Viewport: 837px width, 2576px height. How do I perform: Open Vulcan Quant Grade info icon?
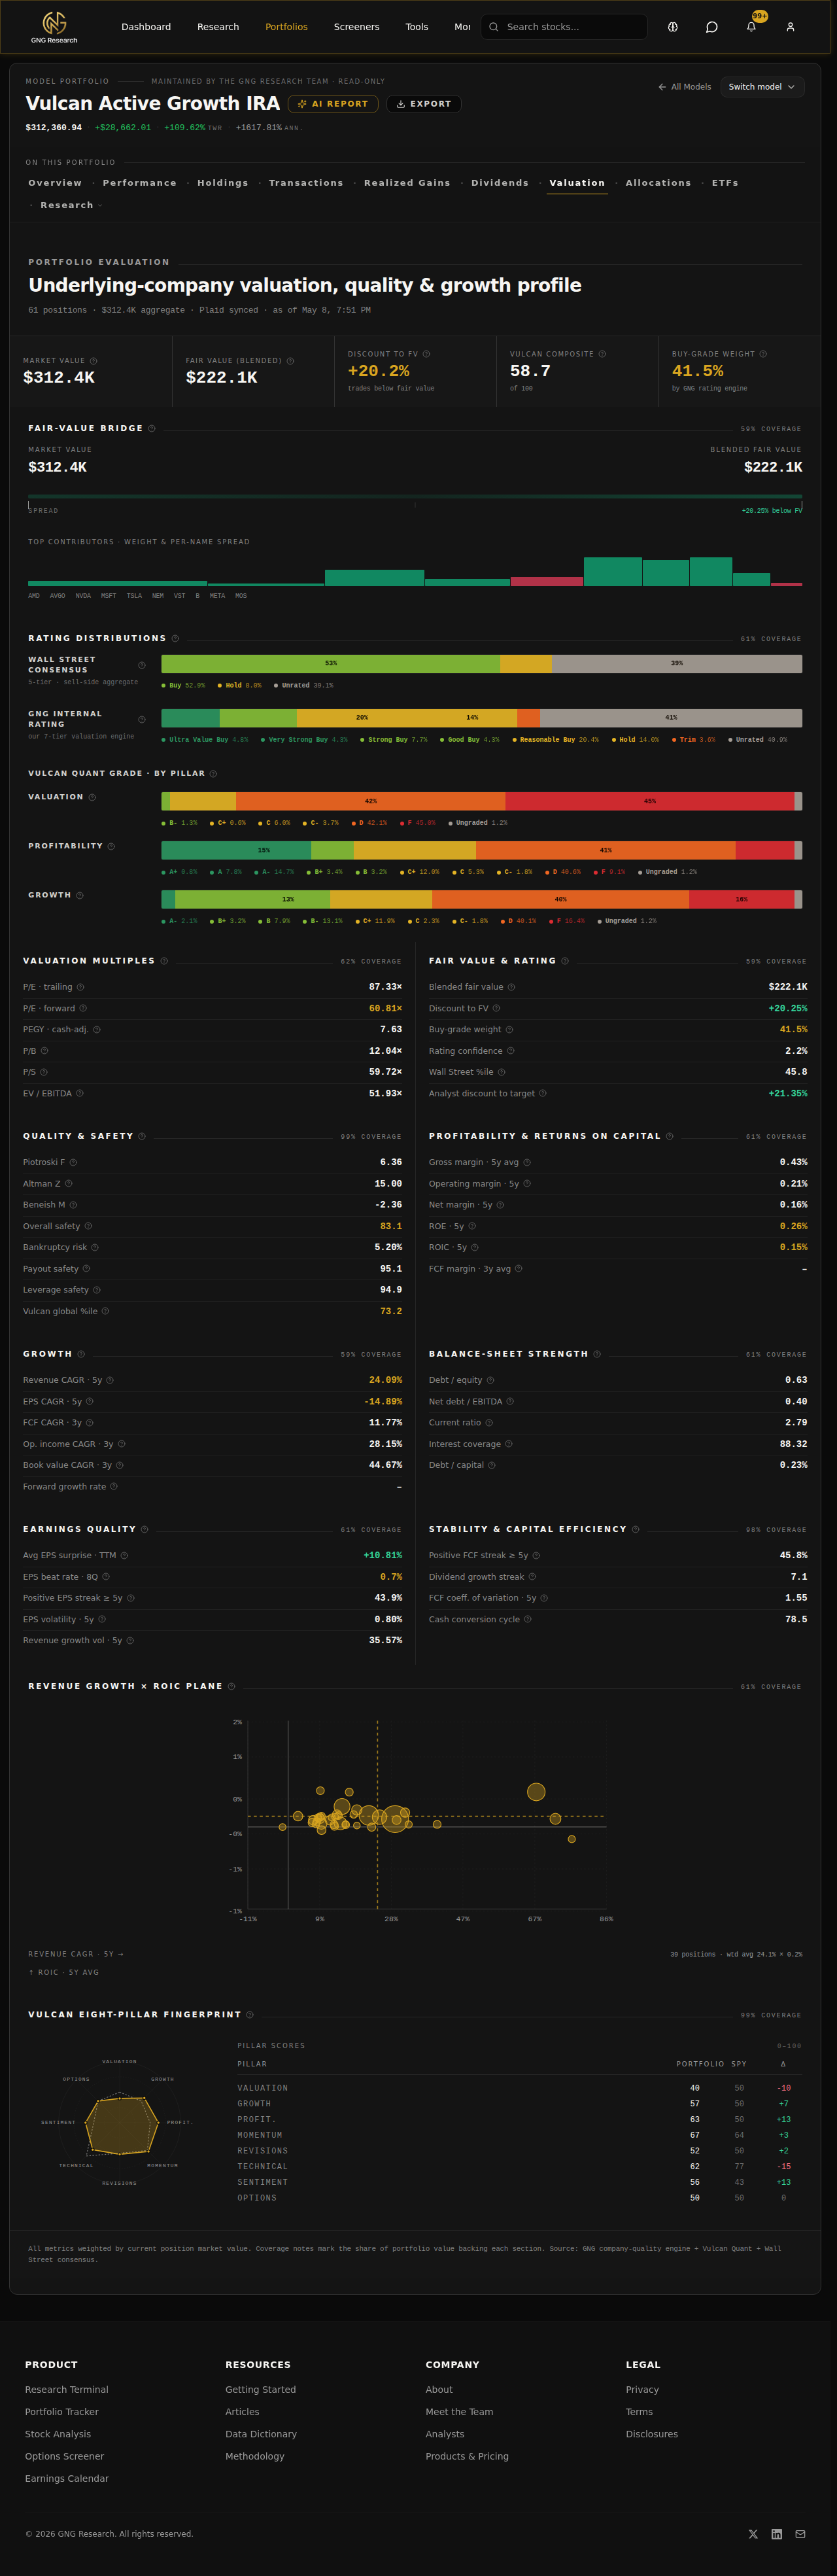(x=213, y=773)
